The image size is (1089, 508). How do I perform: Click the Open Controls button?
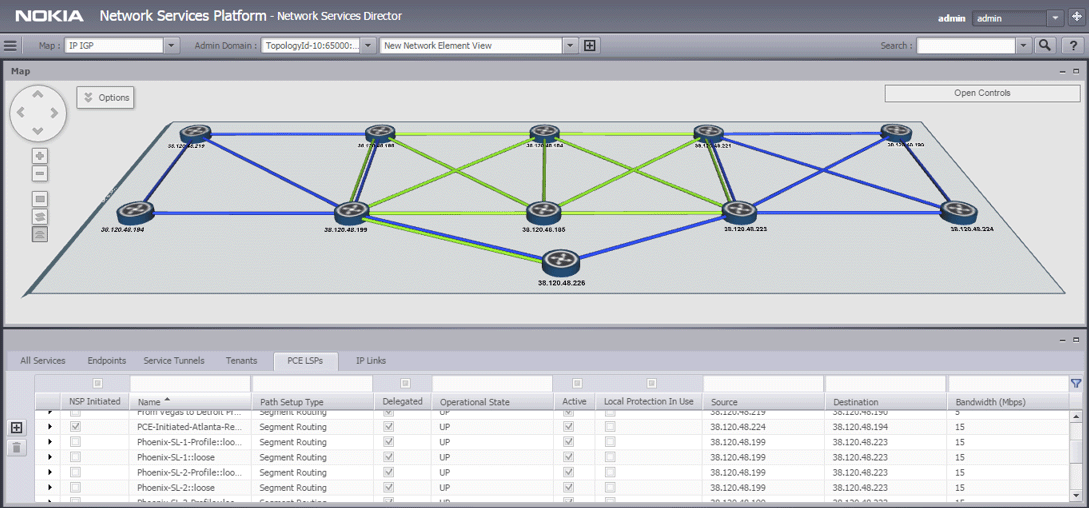(x=981, y=93)
